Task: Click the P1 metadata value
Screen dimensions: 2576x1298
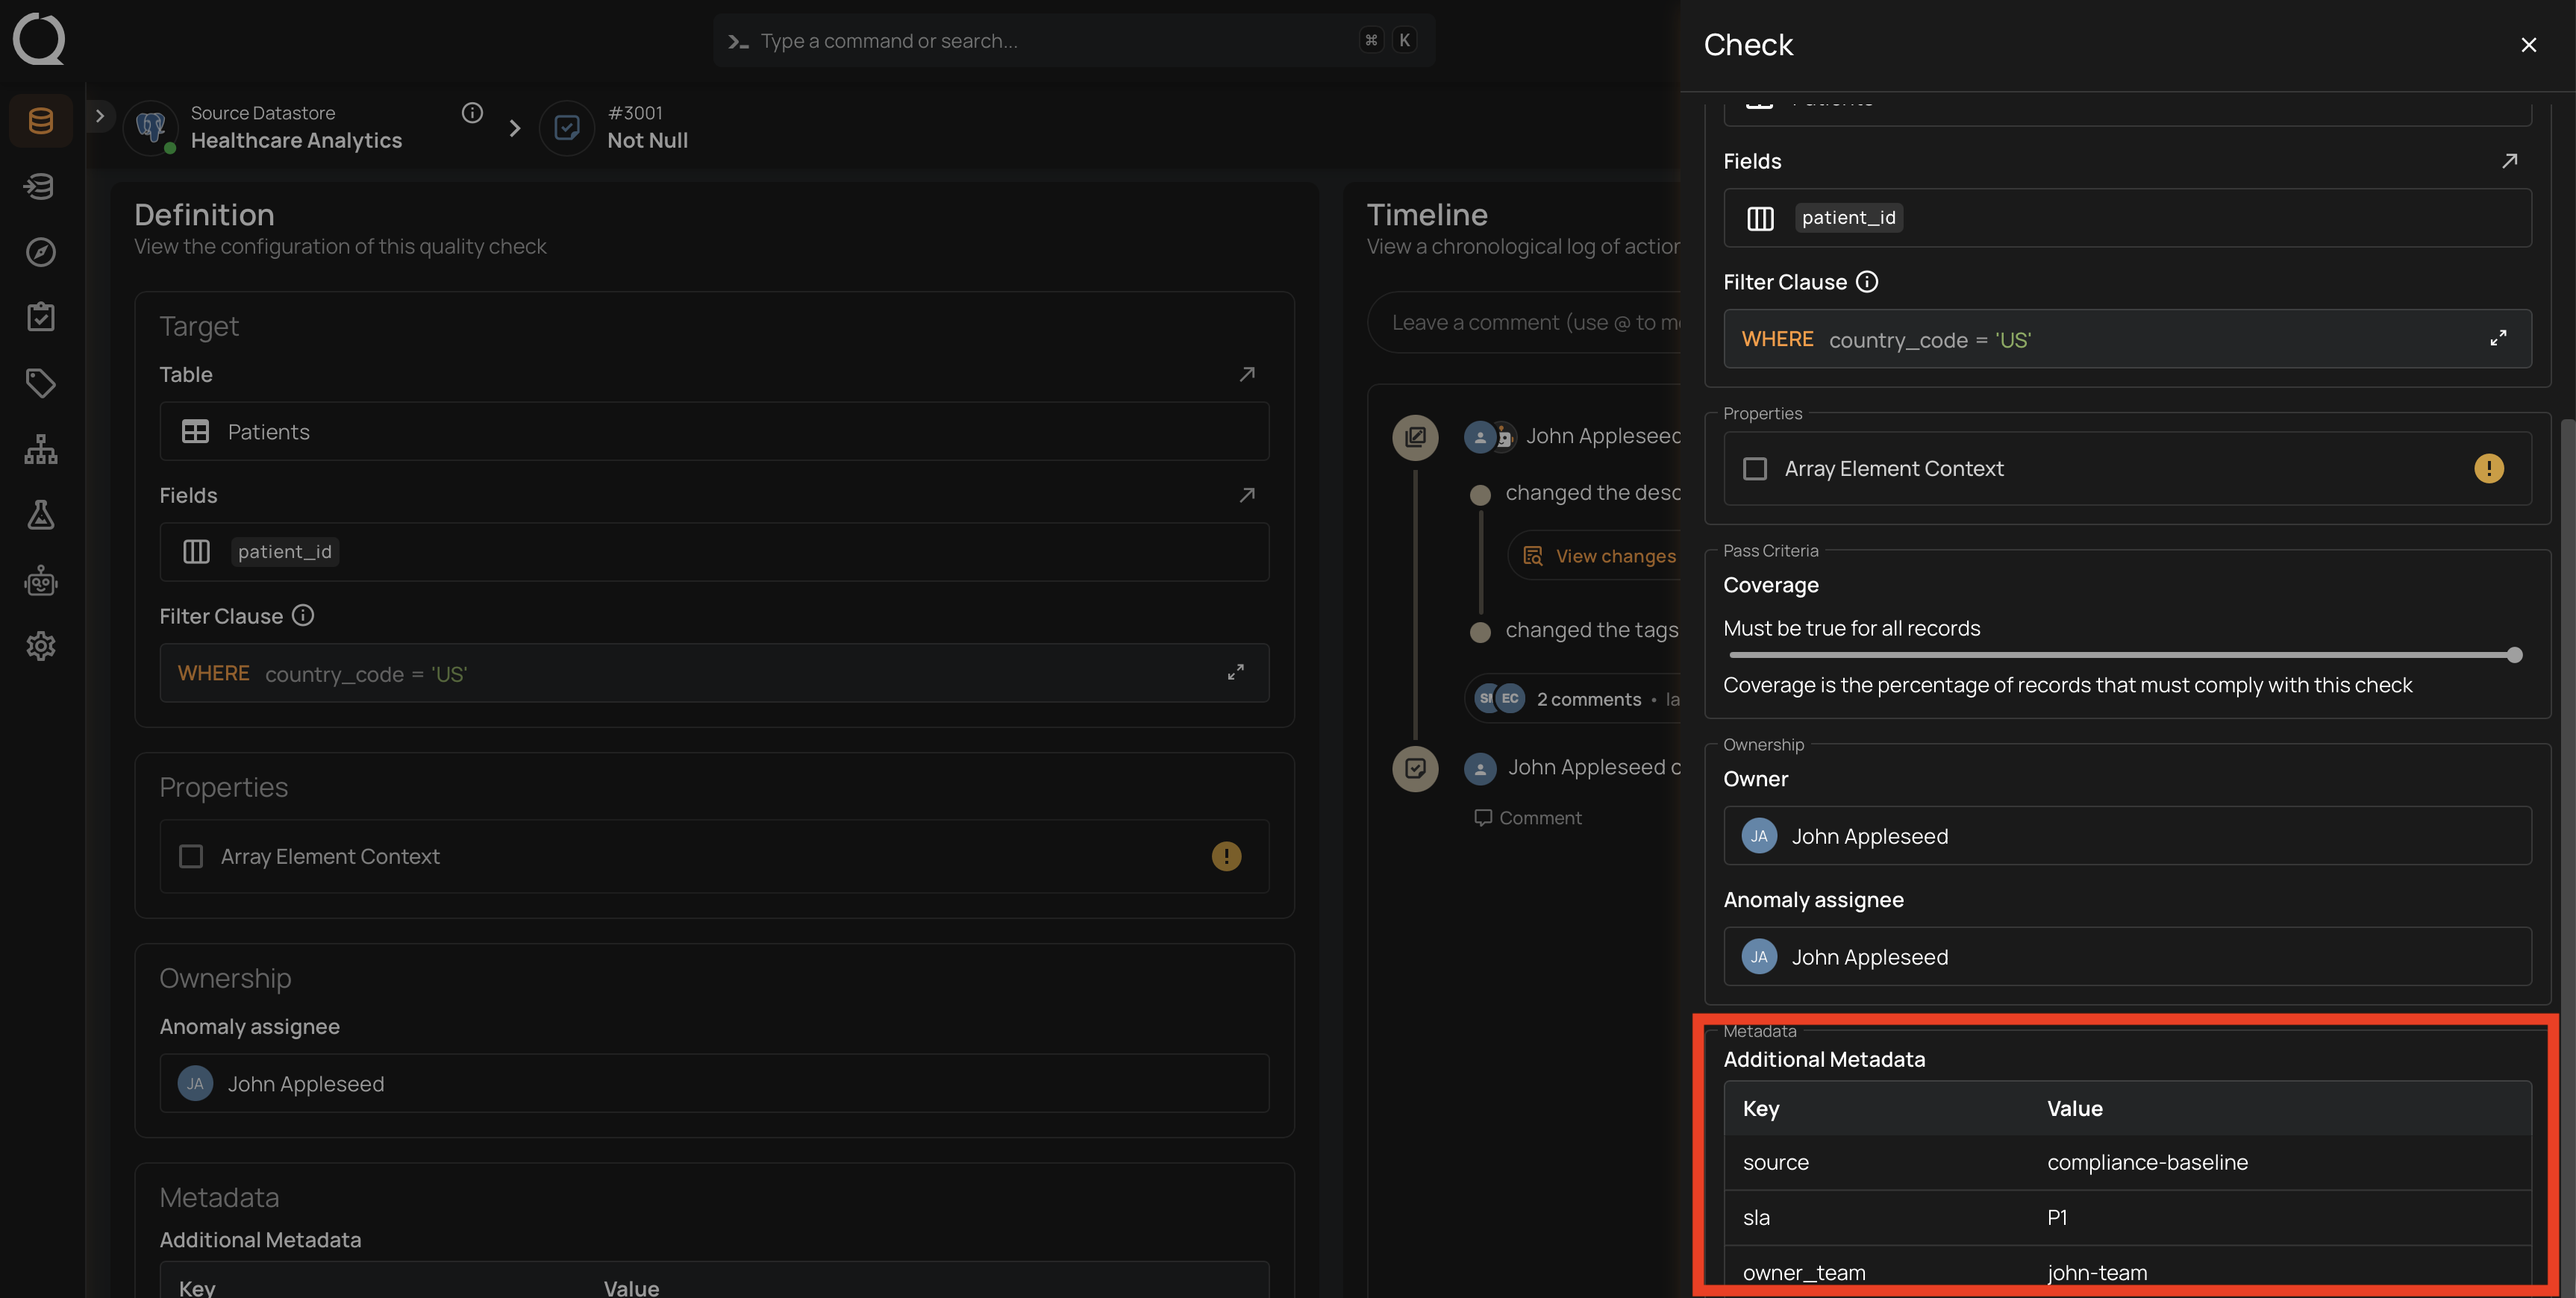Action: [2057, 1217]
